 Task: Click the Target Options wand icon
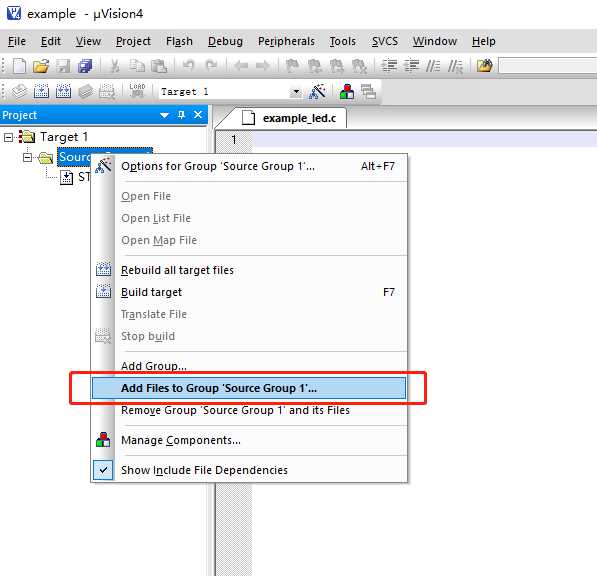click(317, 91)
